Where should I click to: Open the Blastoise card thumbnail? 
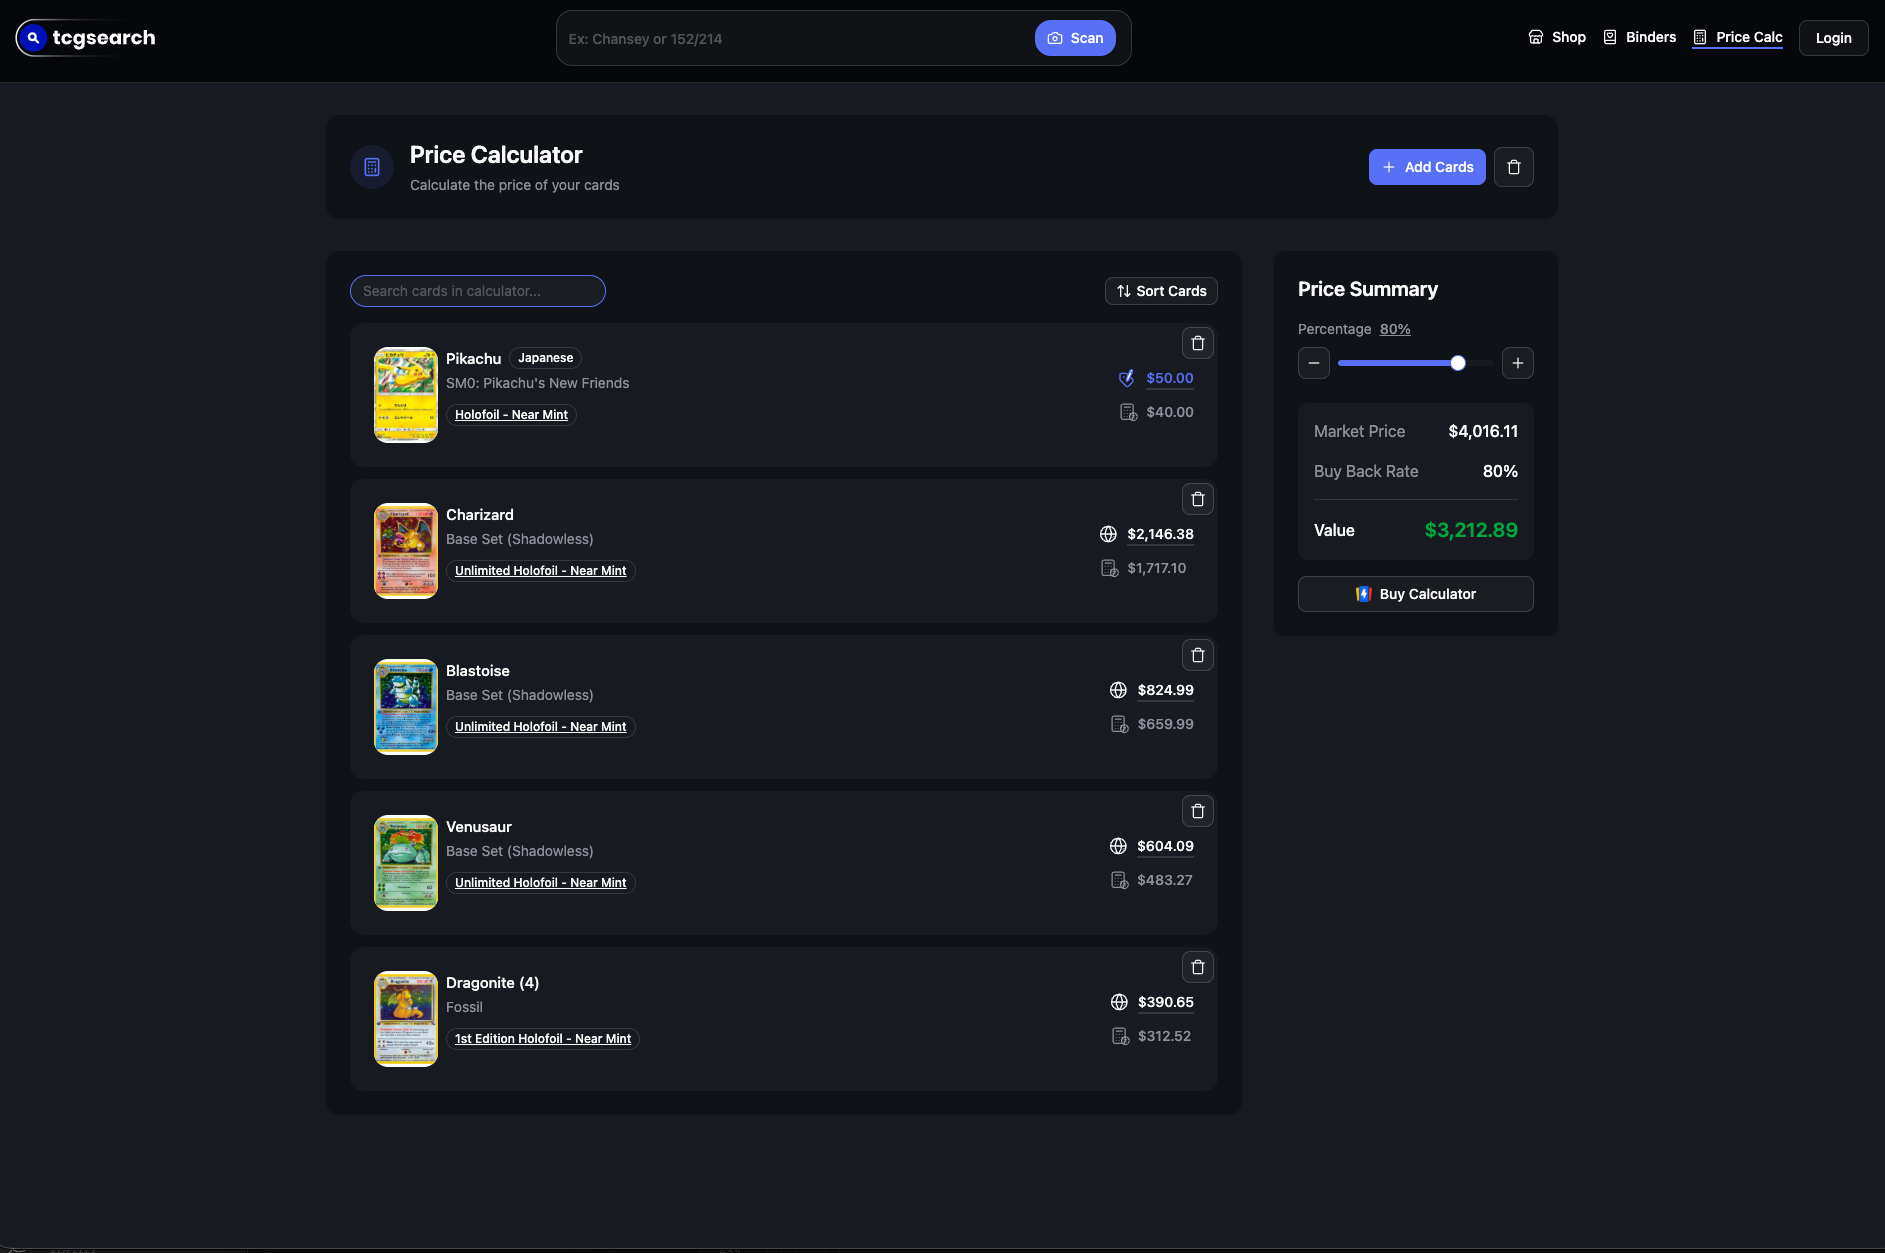pyautogui.click(x=406, y=707)
